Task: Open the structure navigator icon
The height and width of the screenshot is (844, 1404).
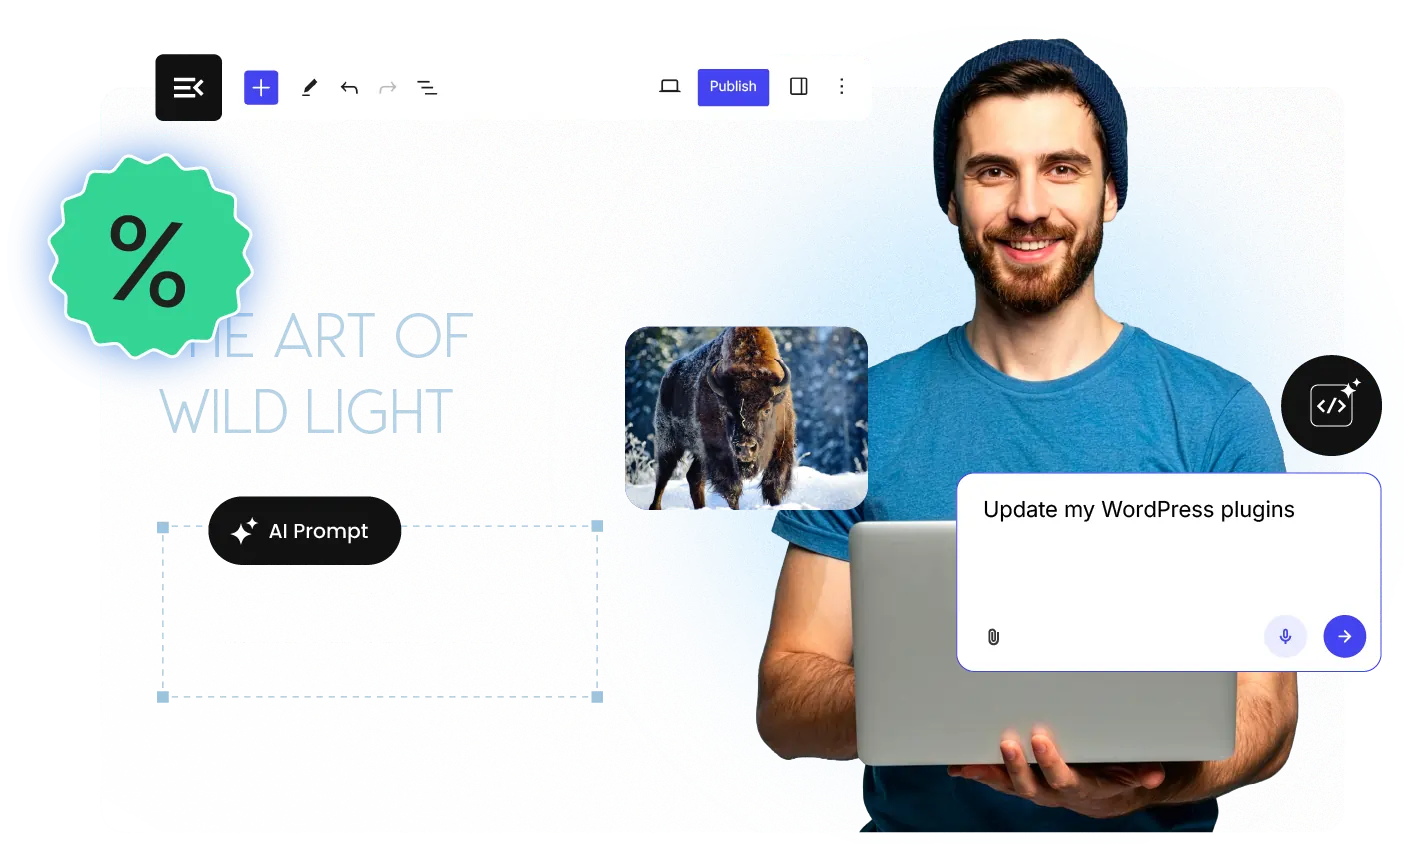Action: [427, 87]
